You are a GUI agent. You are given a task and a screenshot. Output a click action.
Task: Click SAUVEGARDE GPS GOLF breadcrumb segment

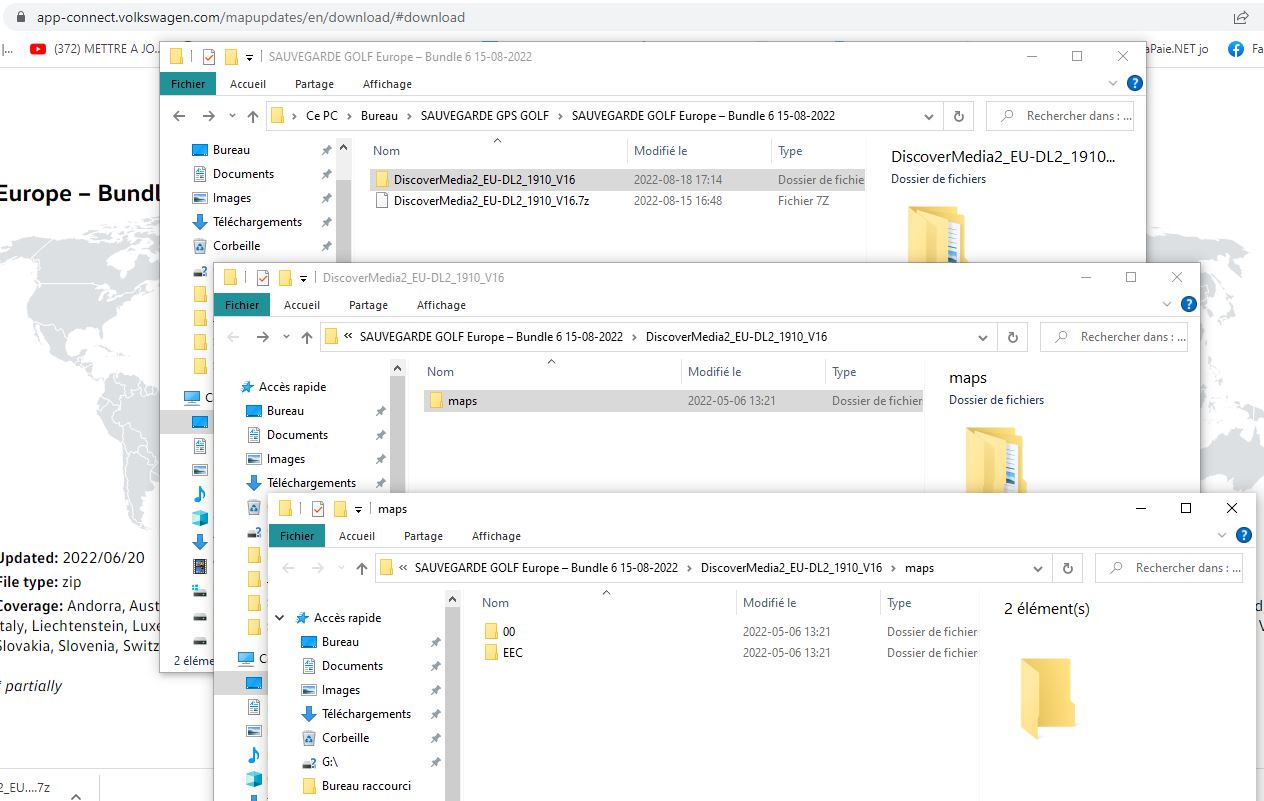coord(485,116)
